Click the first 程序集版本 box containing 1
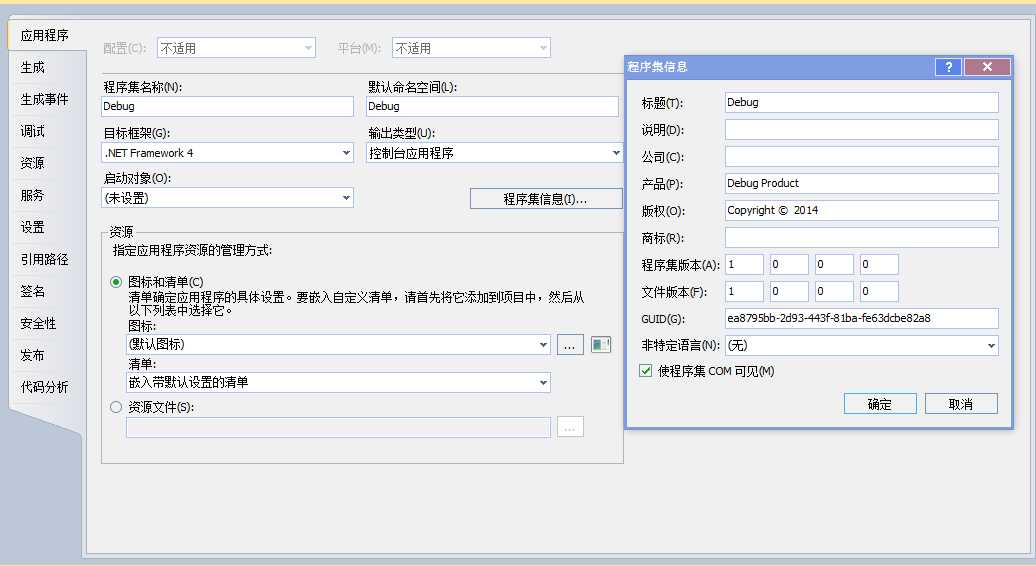This screenshot has width=1036, height=566. 744,265
